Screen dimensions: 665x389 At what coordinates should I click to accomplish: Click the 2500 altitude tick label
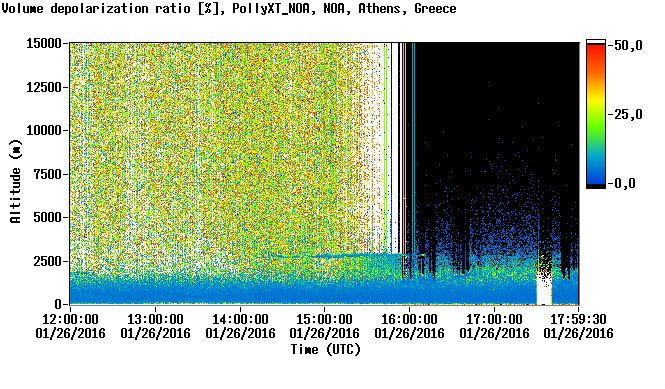point(48,261)
